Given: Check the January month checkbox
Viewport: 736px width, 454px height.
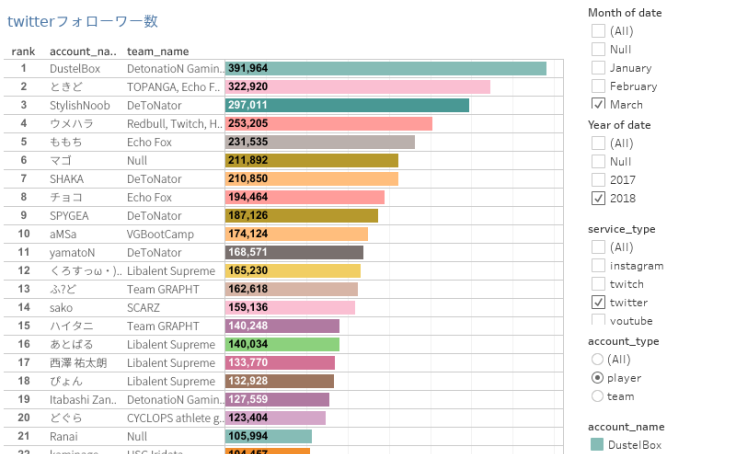Looking at the screenshot, I should click(x=598, y=68).
